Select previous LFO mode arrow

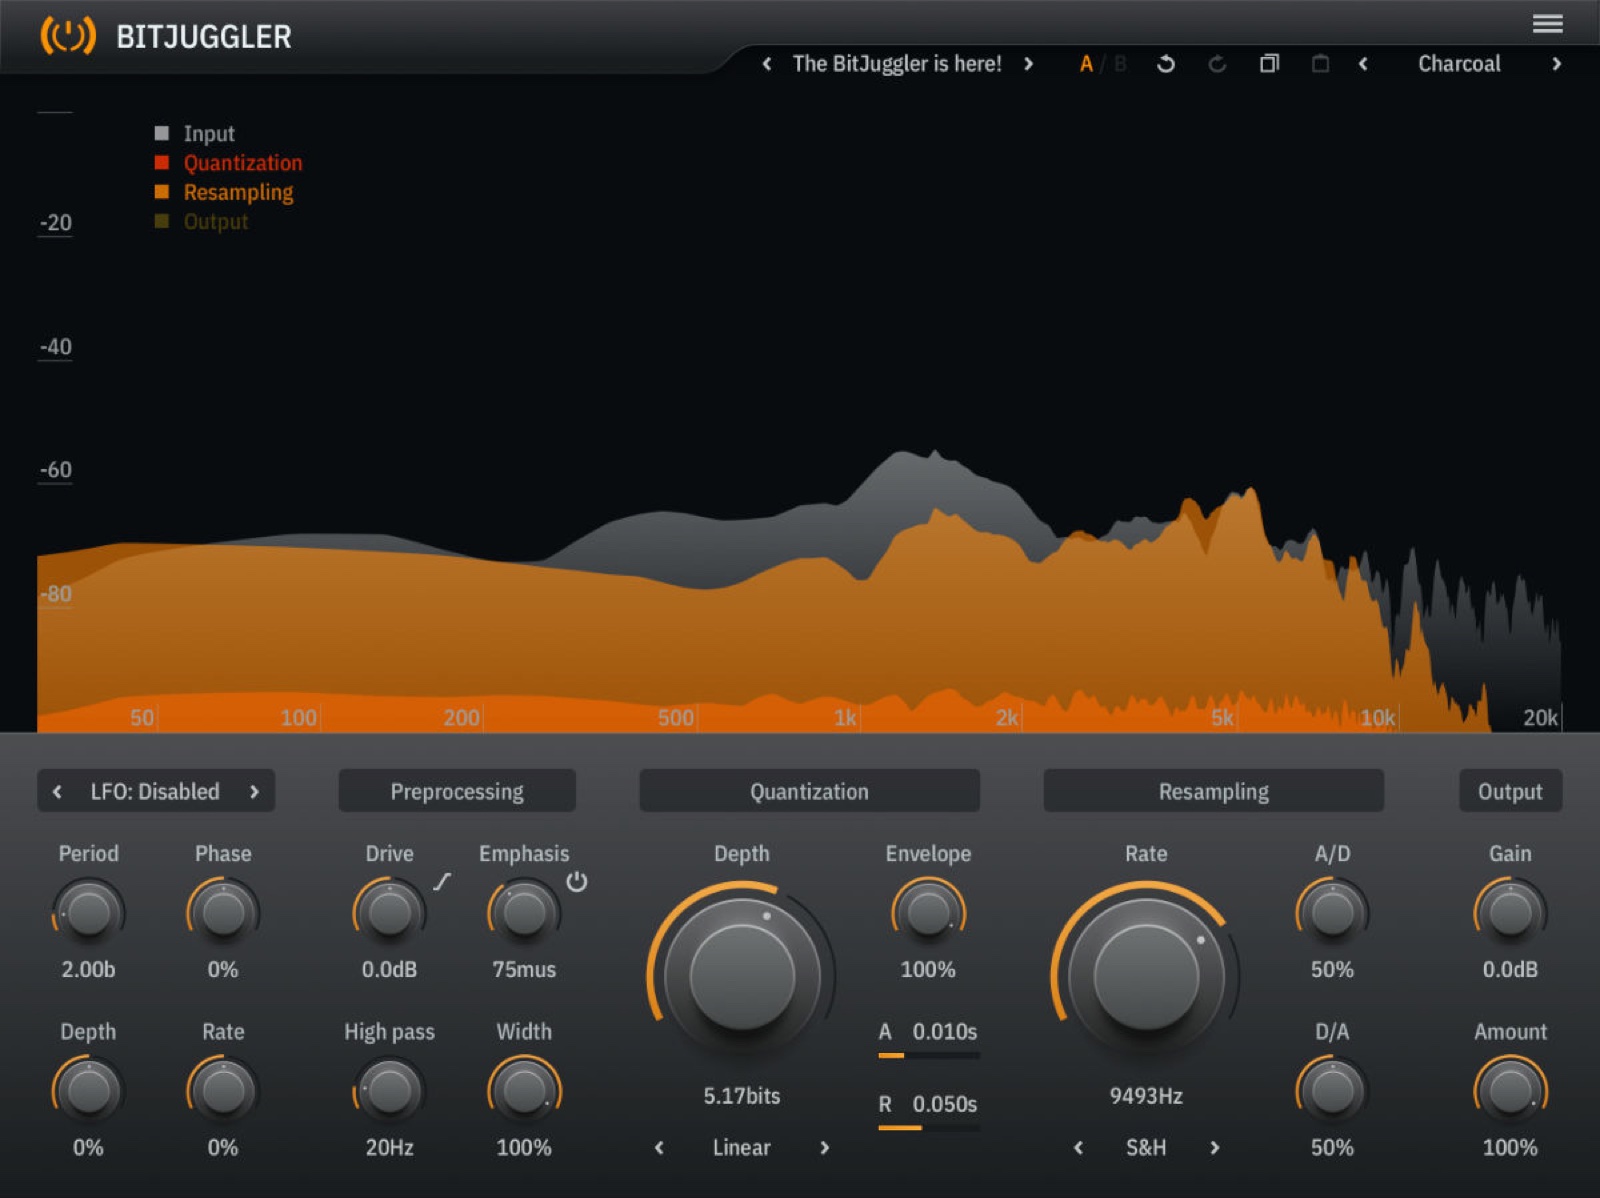point(57,791)
